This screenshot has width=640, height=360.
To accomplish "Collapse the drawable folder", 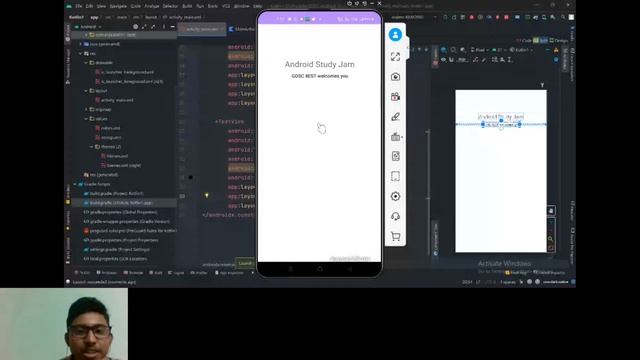I will tap(86, 63).
